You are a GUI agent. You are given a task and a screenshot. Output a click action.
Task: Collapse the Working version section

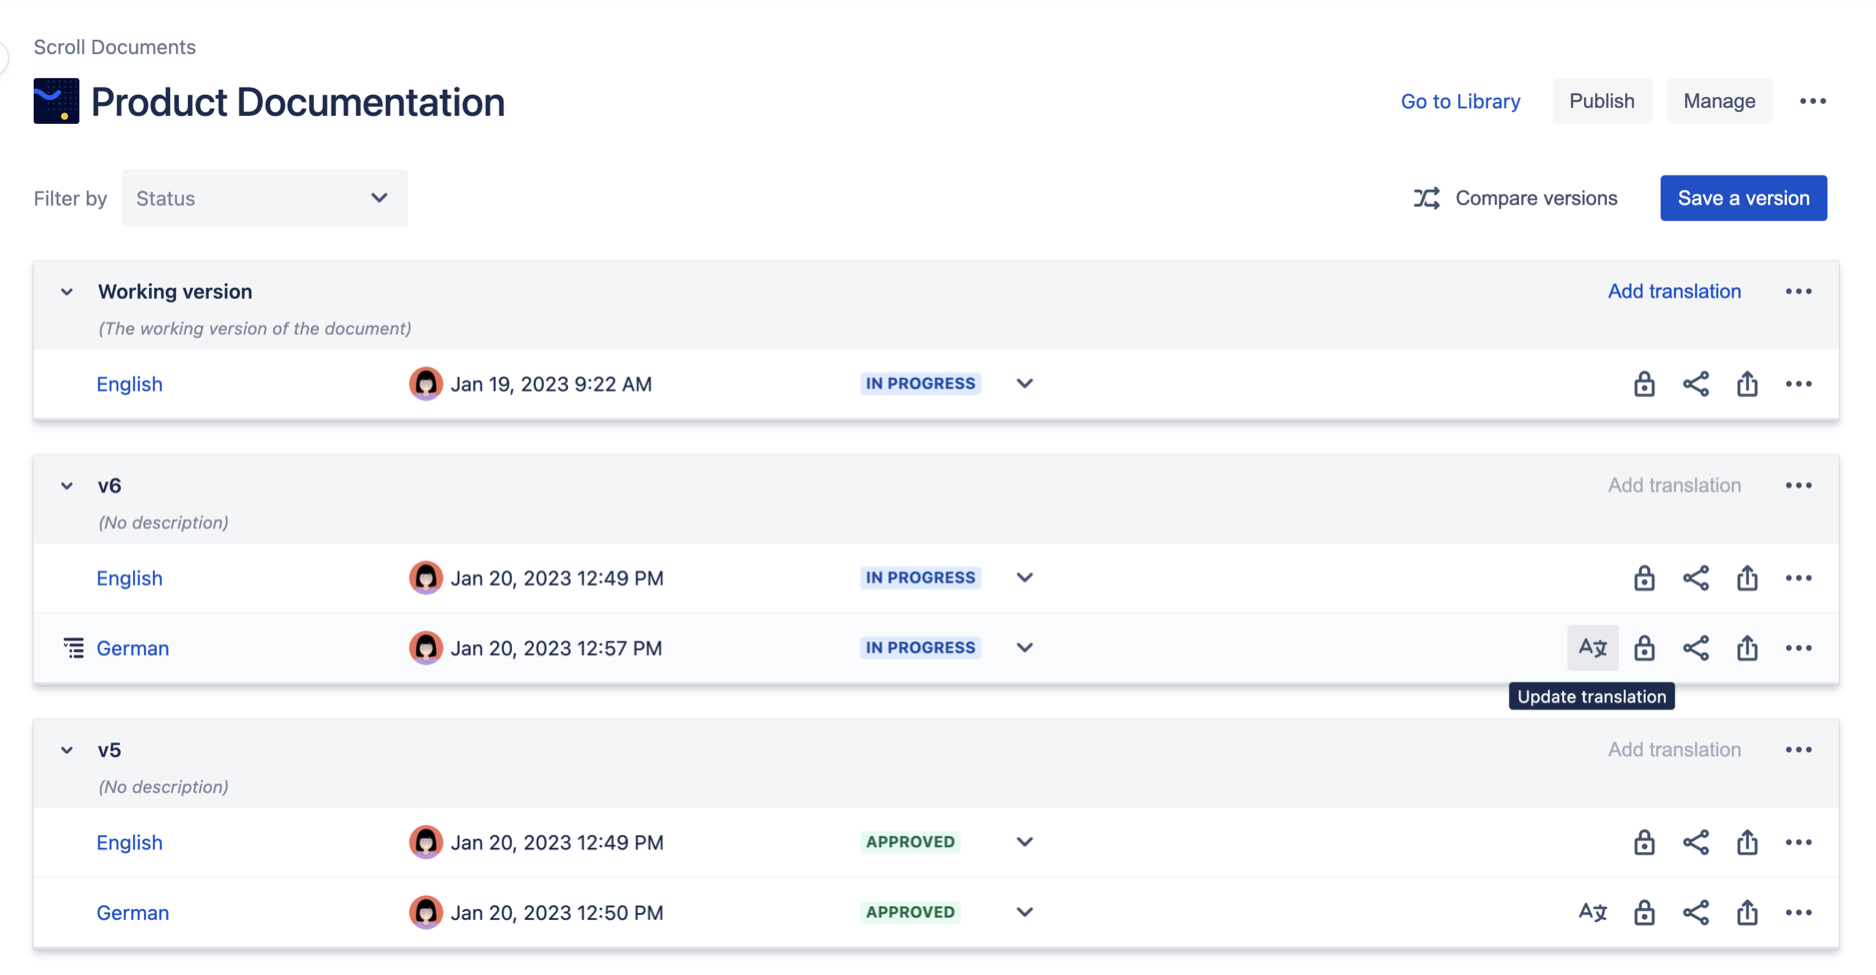(67, 292)
